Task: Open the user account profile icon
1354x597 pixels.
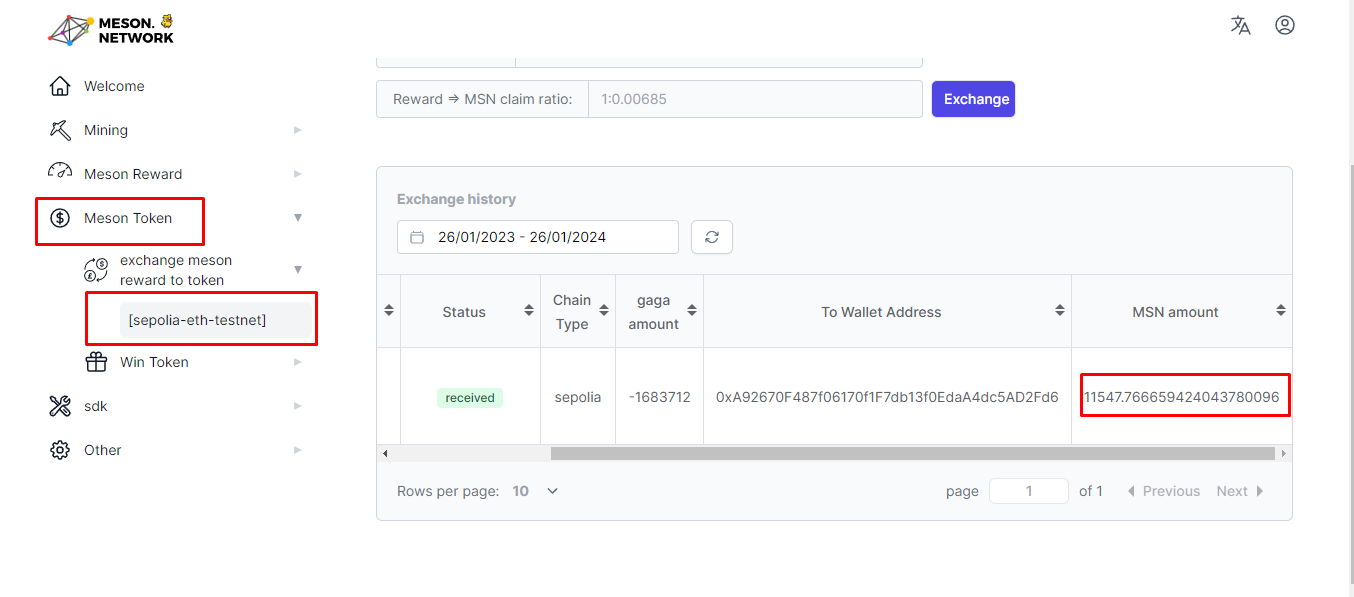Action: coord(1285,25)
